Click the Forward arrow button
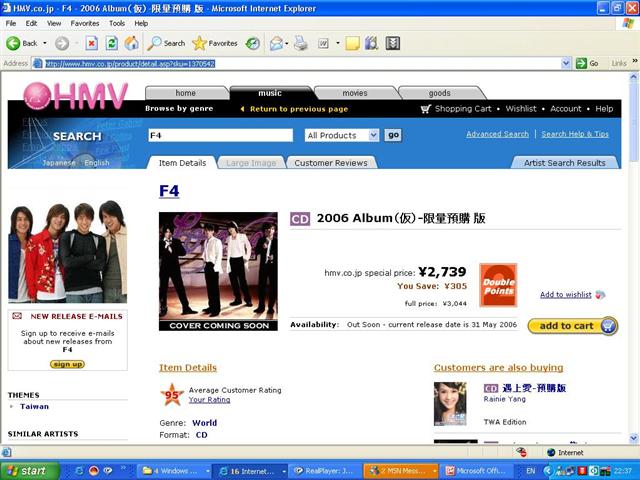Viewport: 640px width, 480px height. pyautogui.click(x=62, y=43)
